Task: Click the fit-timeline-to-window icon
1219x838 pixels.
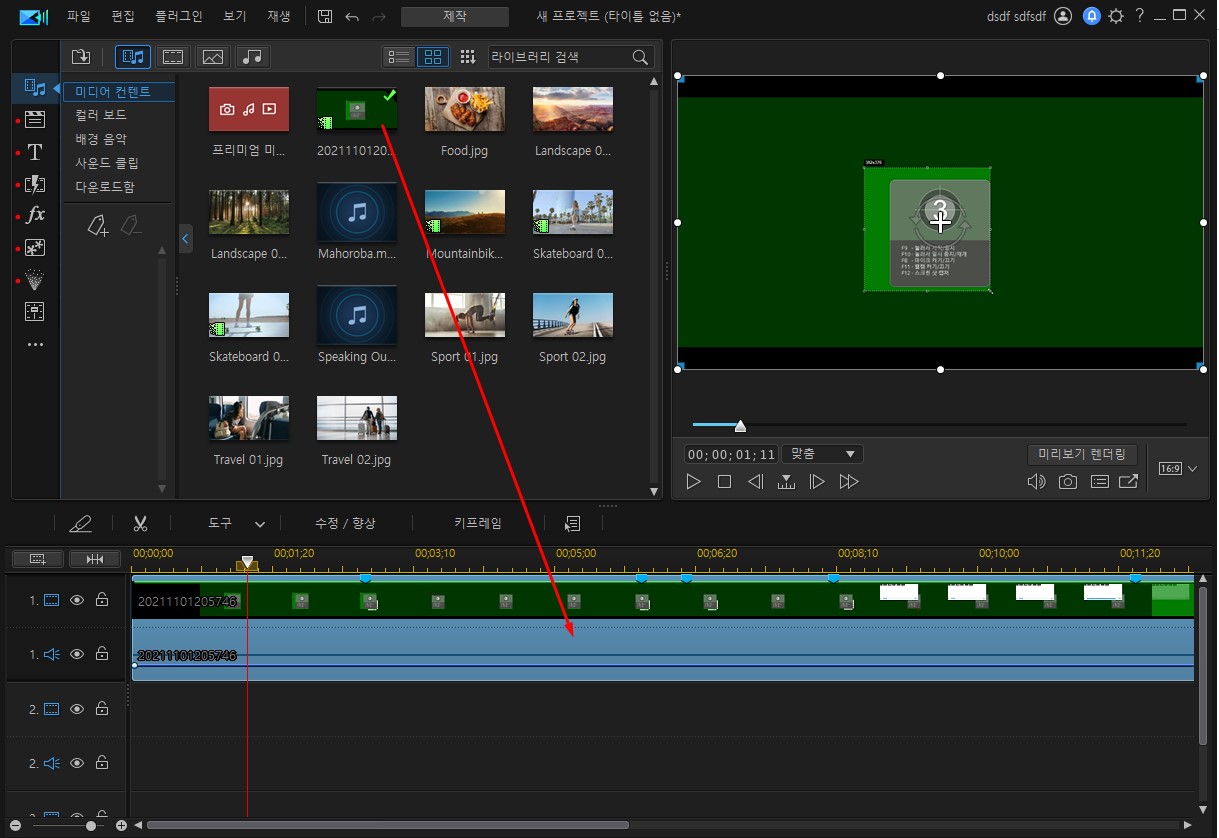Action: [x=95, y=559]
